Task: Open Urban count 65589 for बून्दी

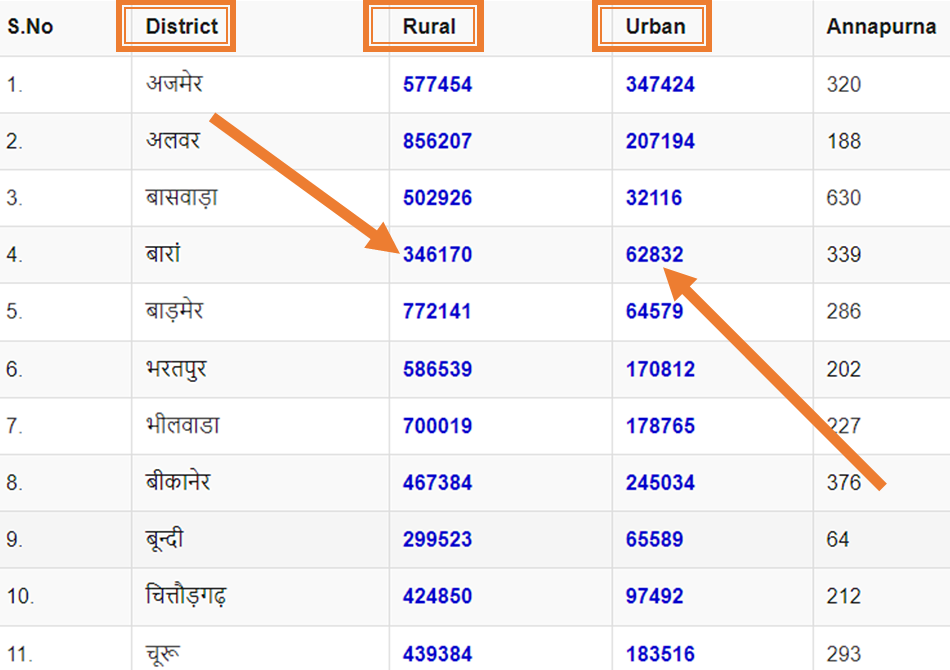Action: [654, 539]
